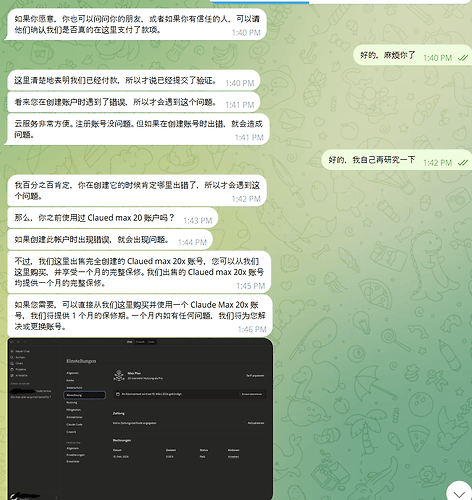Screen dimensions: 472x500
Task: Click the 1:44 PM message '如果创建此帐户时出现错误'
Action: (110, 240)
